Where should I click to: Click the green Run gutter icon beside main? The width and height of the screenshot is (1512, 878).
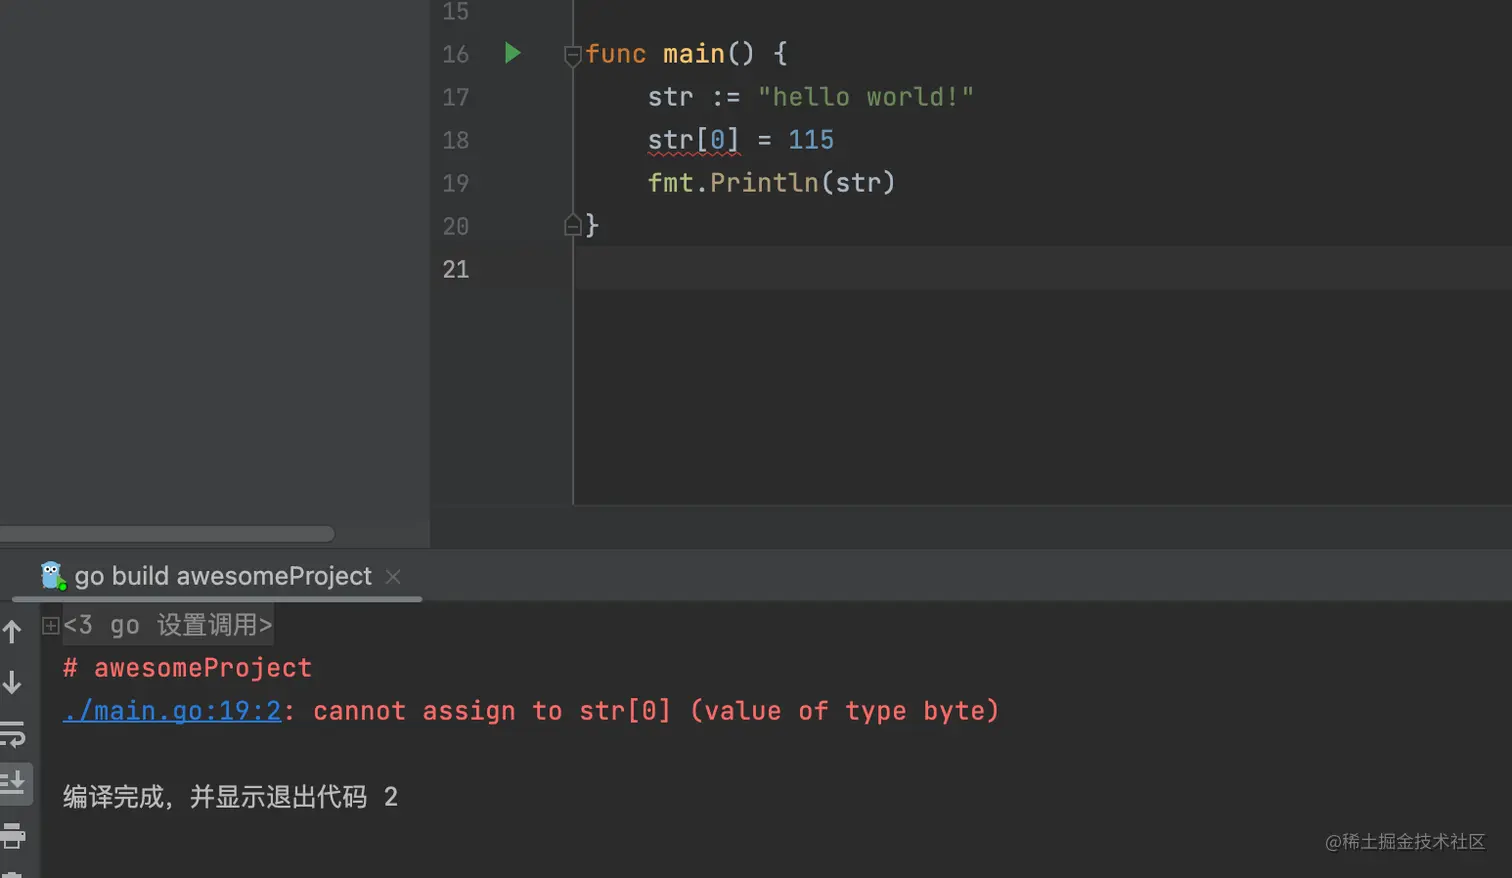point(512,53)
